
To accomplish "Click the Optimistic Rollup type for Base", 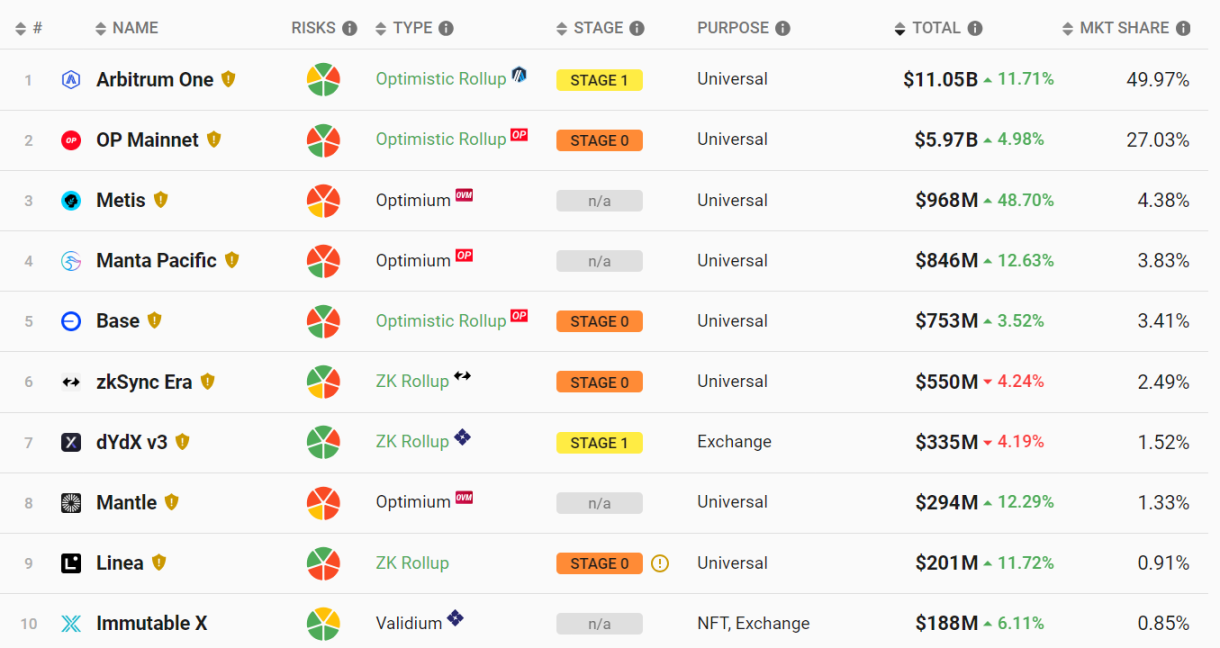I will point(441,321).
